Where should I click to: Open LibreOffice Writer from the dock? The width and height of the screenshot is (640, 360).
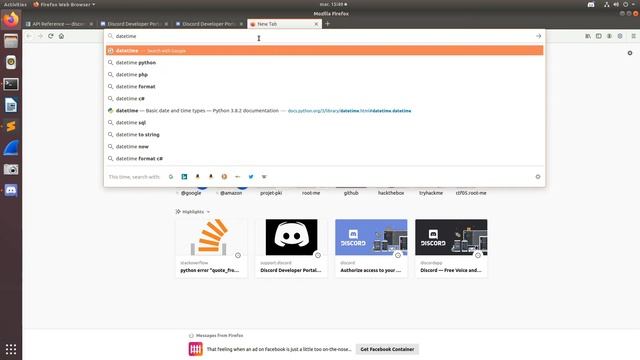pos(11,105)
